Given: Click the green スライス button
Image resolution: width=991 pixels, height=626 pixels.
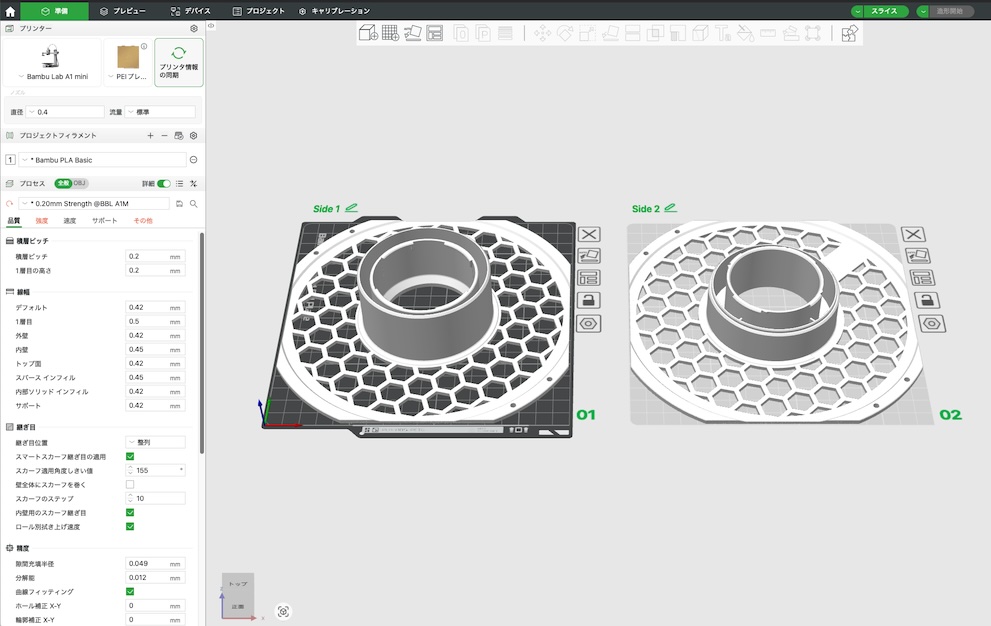Looking at the screenshot, I should [x=884, y=11].
